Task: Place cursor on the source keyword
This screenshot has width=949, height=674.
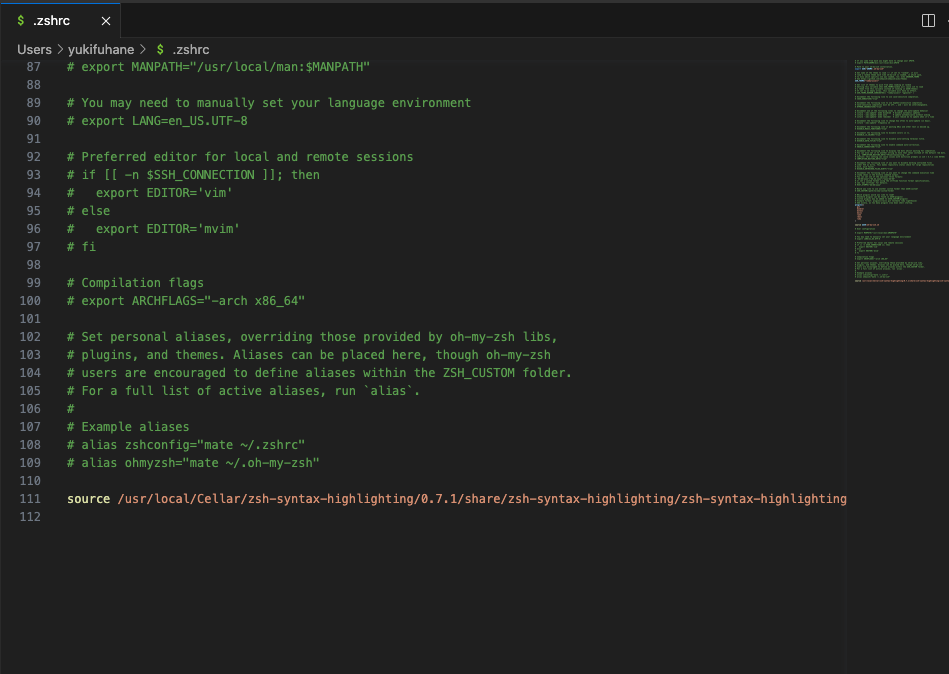Action: coord(88,499)
